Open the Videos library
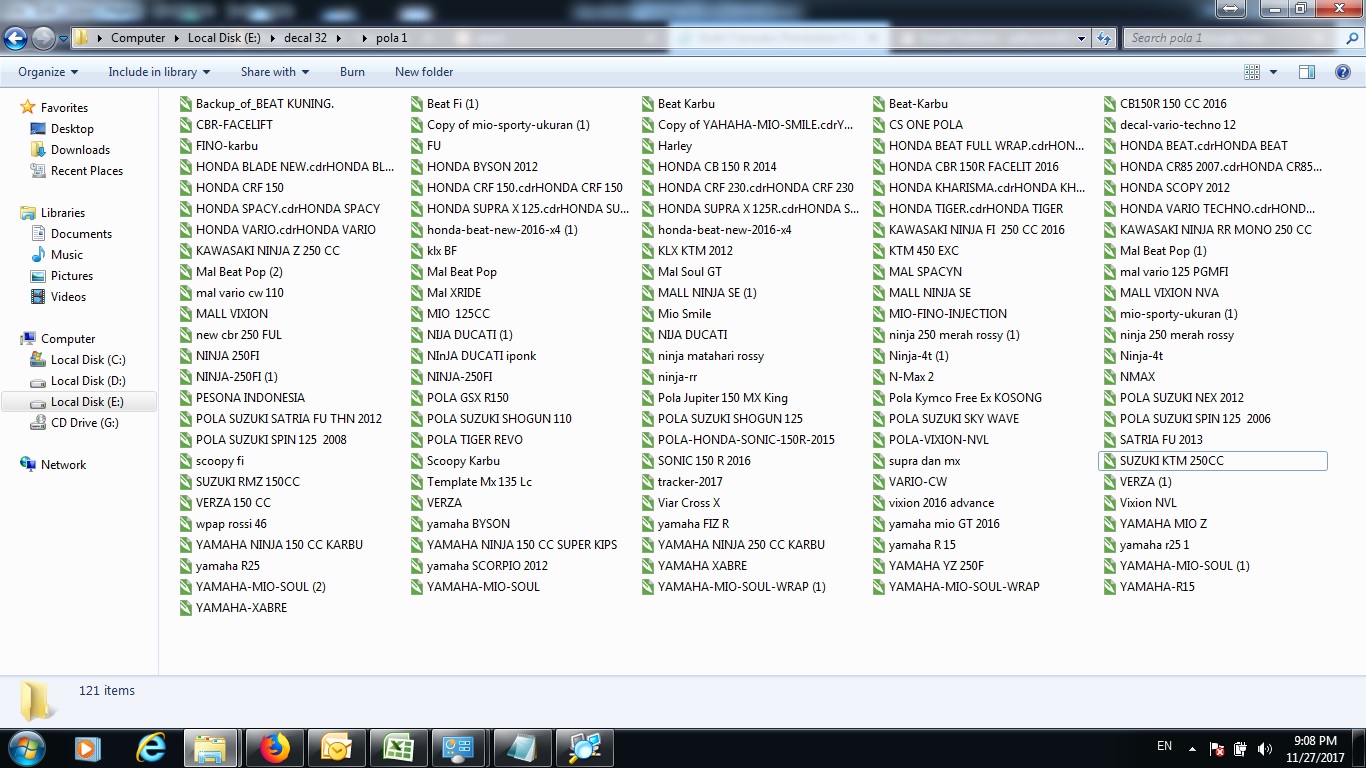Screen dimensions: 1366x768 (68, 297)
